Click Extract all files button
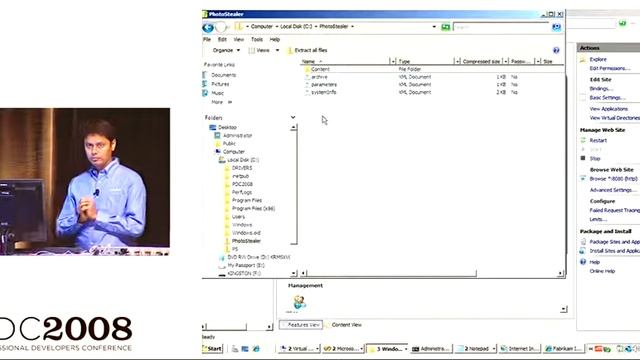Image resolution: width=640 pixels, height=360 pixels. (x=308, y=50)
